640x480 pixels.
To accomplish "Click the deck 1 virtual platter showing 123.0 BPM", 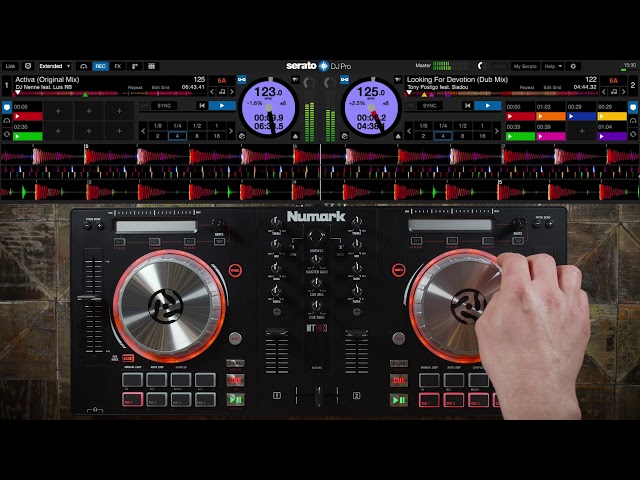I will (x=269, y=109).
